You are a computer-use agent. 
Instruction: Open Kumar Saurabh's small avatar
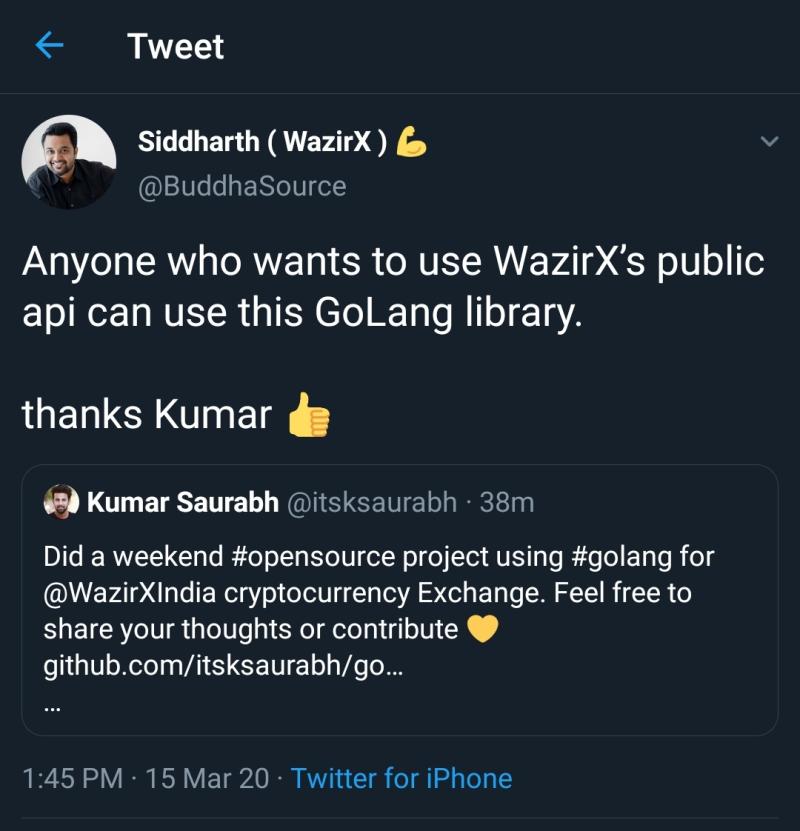pos(61,502)
